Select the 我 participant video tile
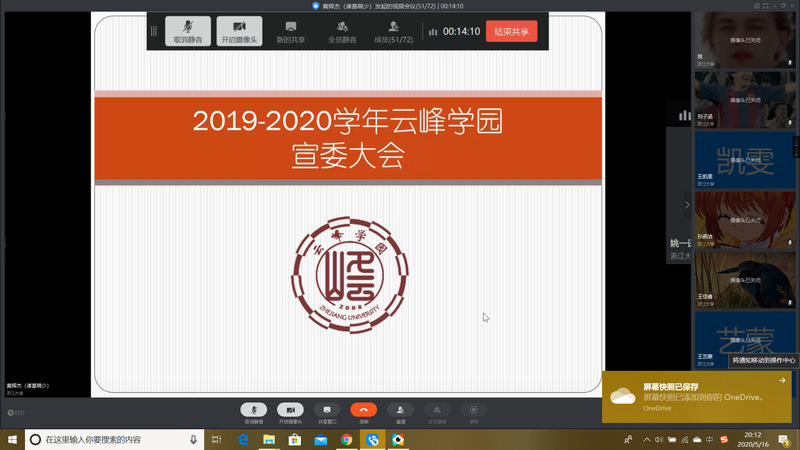This screenshot has height=450, width=800. click(x=745, y=40)
